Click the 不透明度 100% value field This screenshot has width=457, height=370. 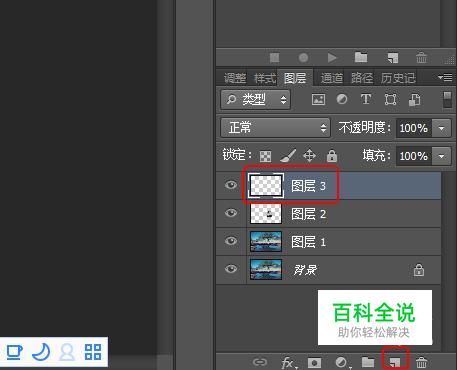[x=414, y=128]
